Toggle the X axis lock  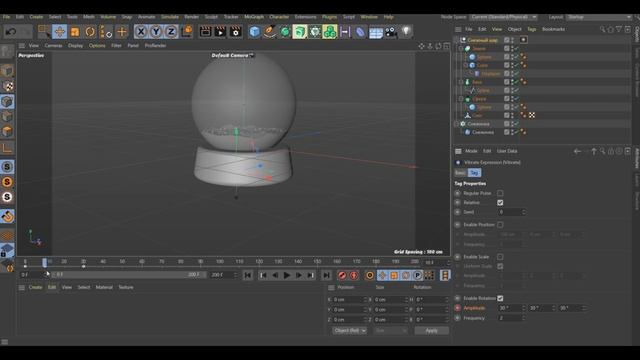click(x=141, y=31)
